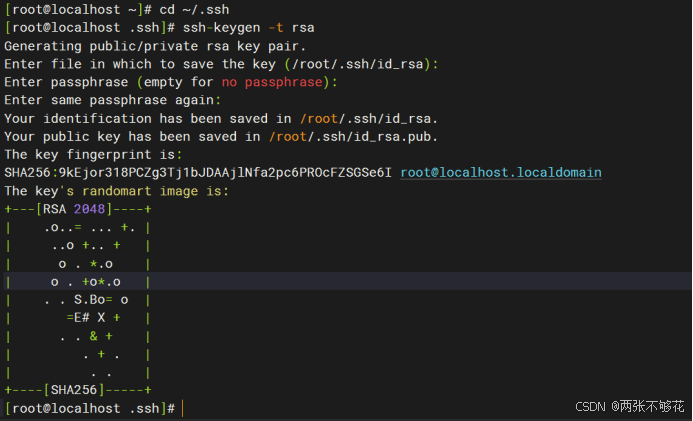
Task: Click the 'cd ~/.ssh' command line
Action: [117, 9]
